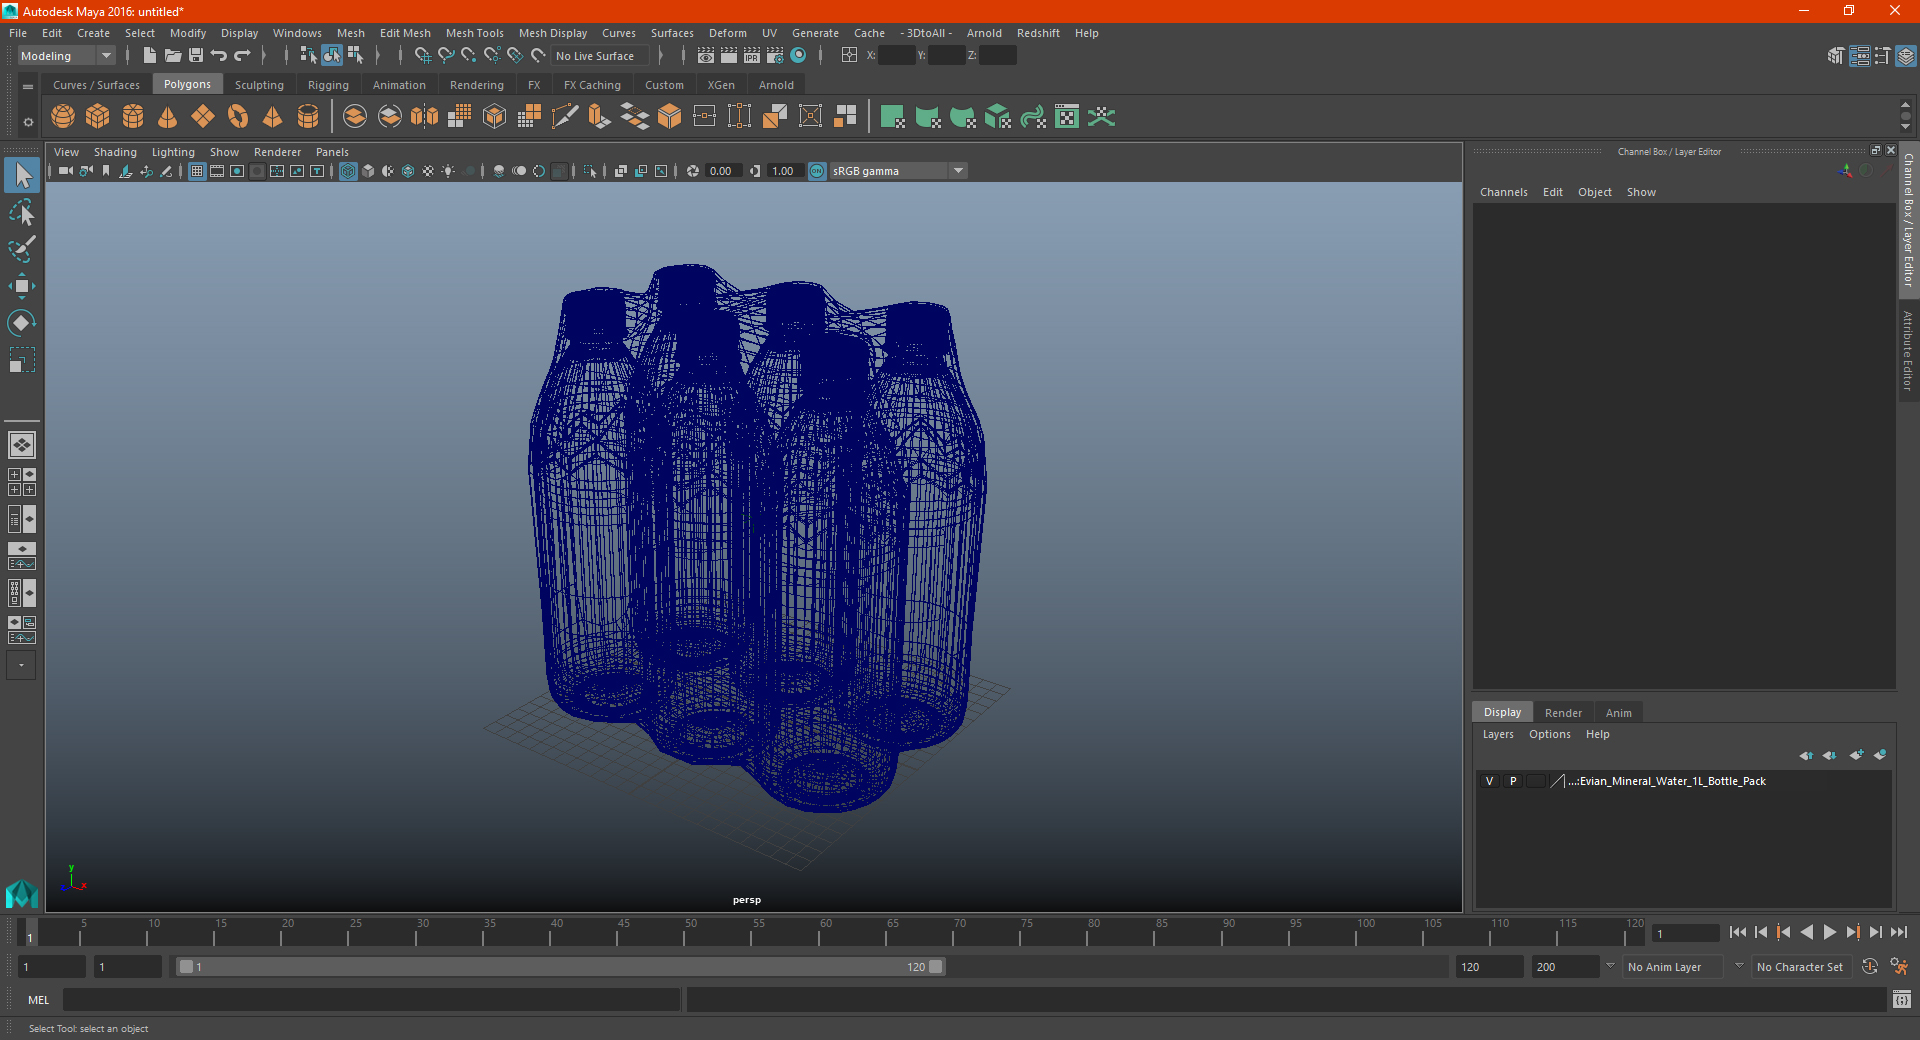Toggle smooth shade all in panel toolbar
This screenshot has width=1920, height=1040.
(368, 171)
